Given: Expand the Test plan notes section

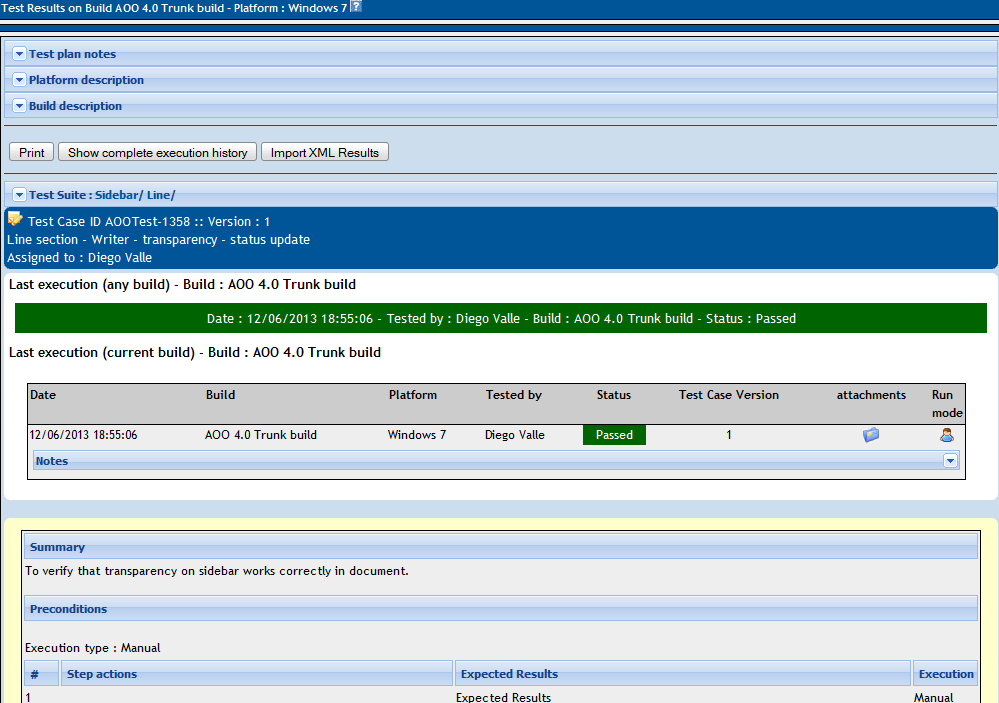Looking at the screenshot, I should [x=19, y=54].
